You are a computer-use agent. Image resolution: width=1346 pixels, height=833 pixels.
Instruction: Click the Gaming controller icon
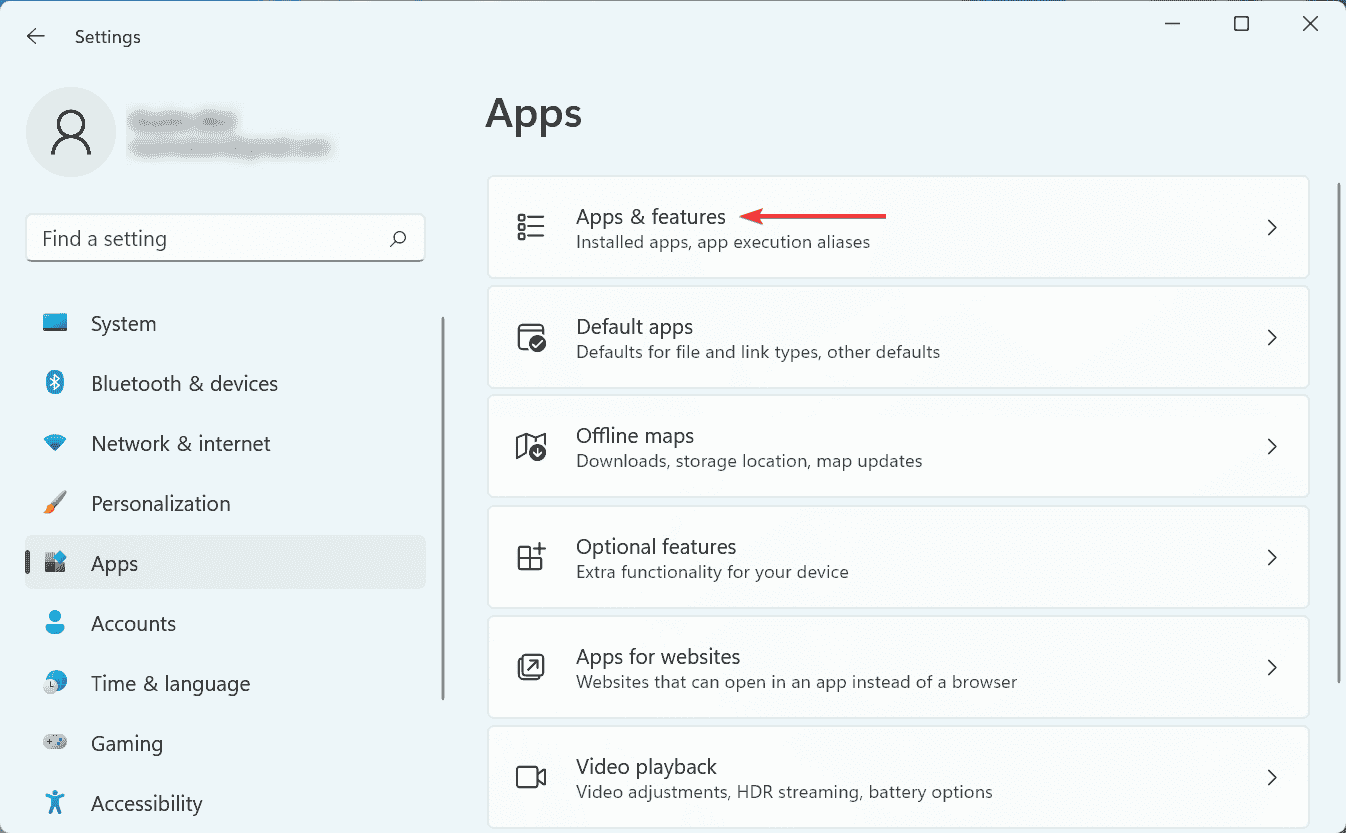point(55,742)
